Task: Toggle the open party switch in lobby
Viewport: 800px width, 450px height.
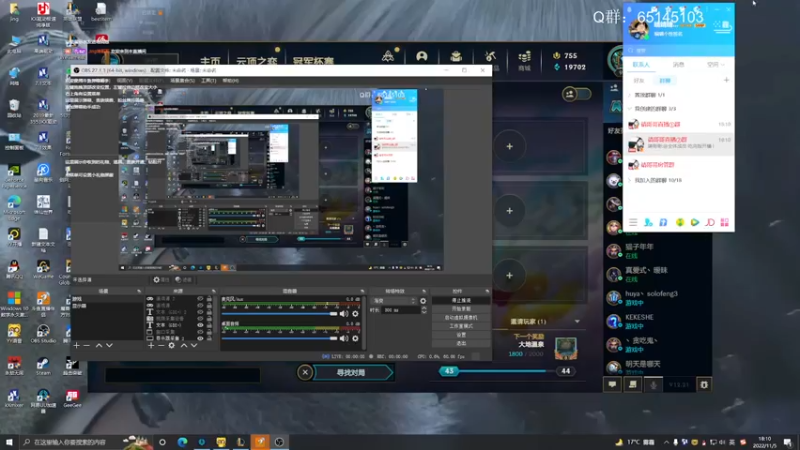Action: [x=577, y=94]
